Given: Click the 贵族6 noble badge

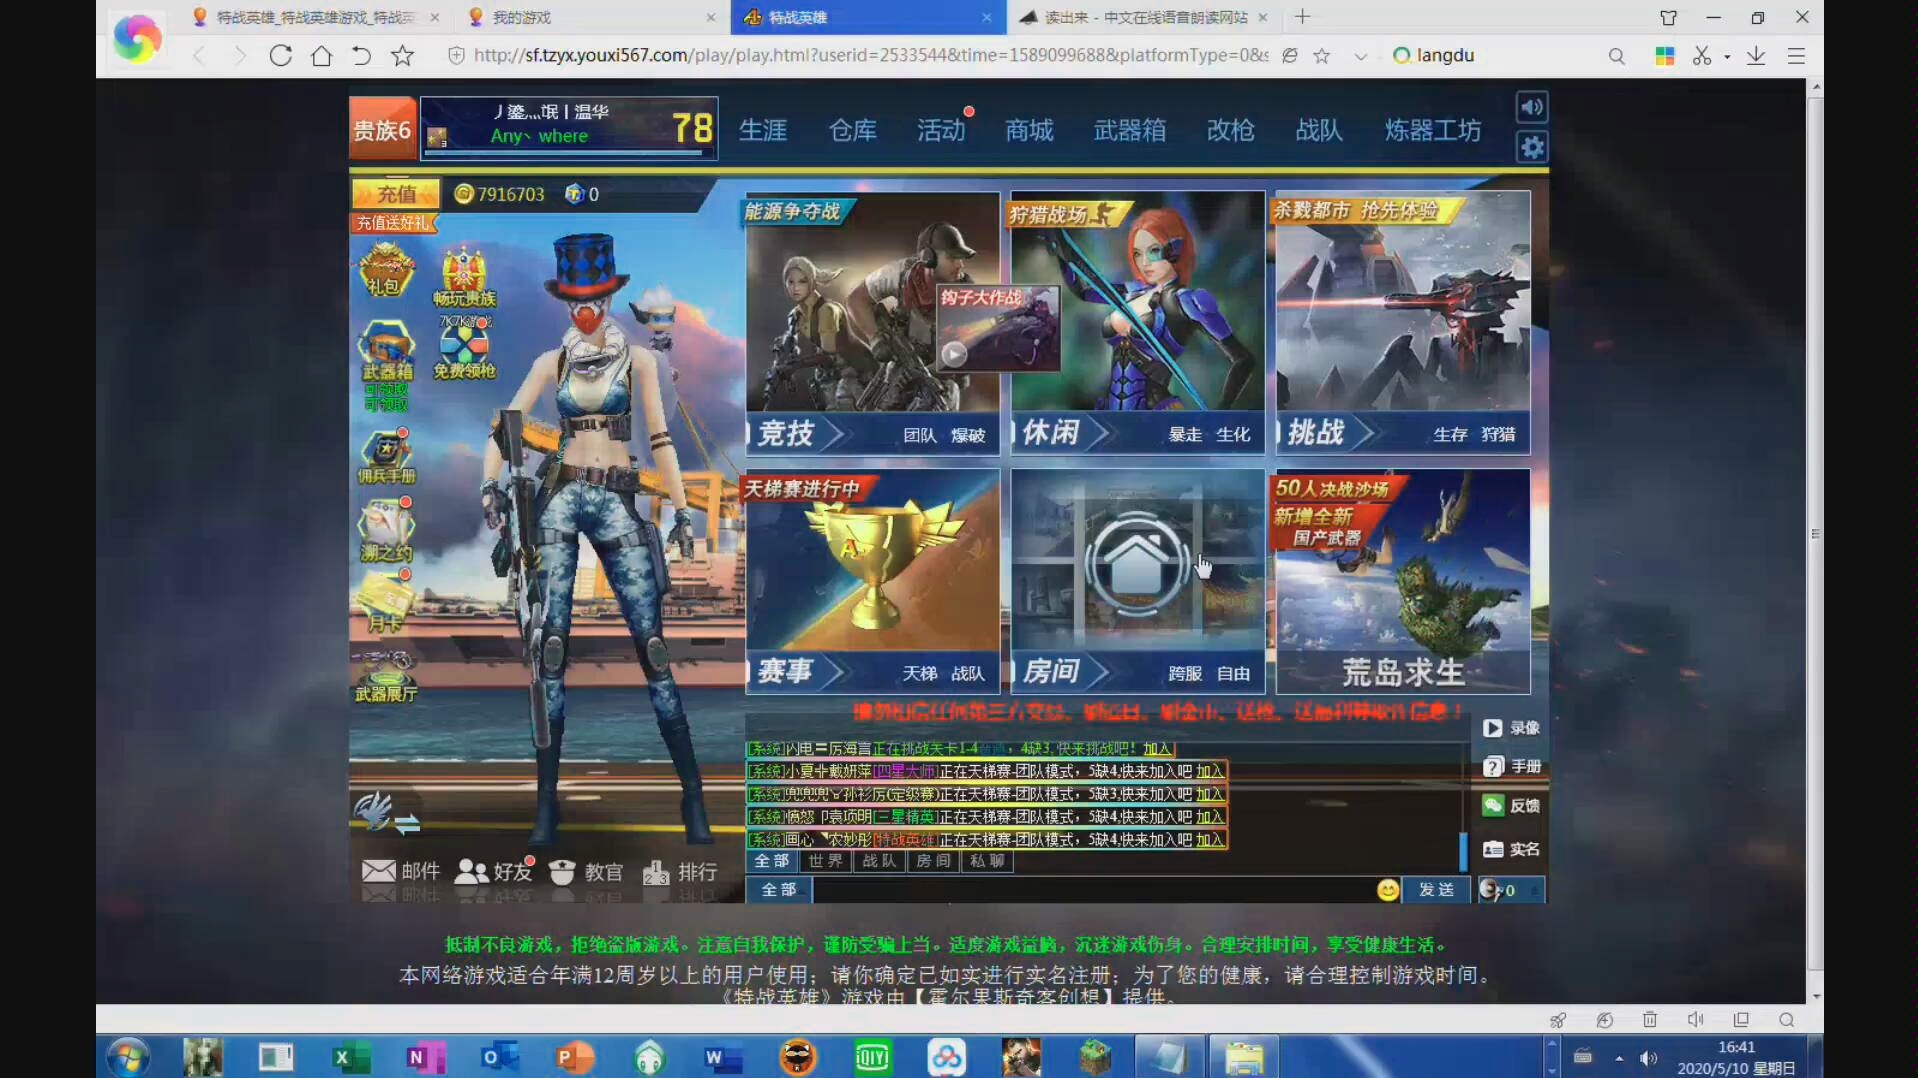Looking at the screenshot, I should 382,129.
